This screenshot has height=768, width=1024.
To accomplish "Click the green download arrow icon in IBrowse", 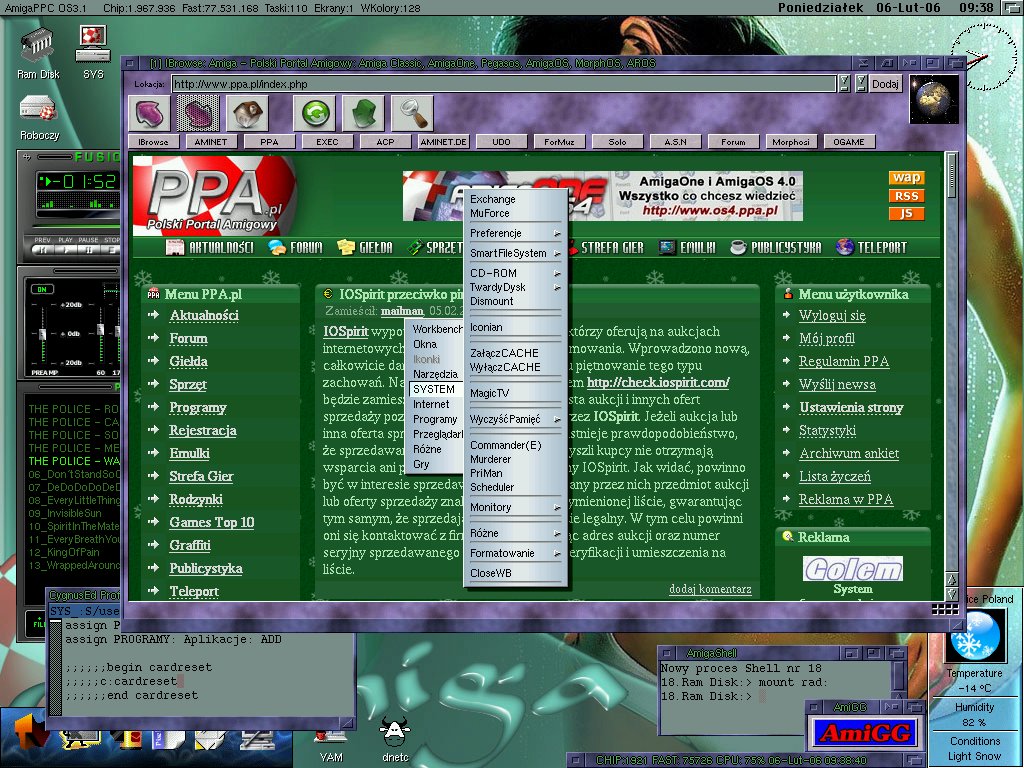I will point(364,113).
